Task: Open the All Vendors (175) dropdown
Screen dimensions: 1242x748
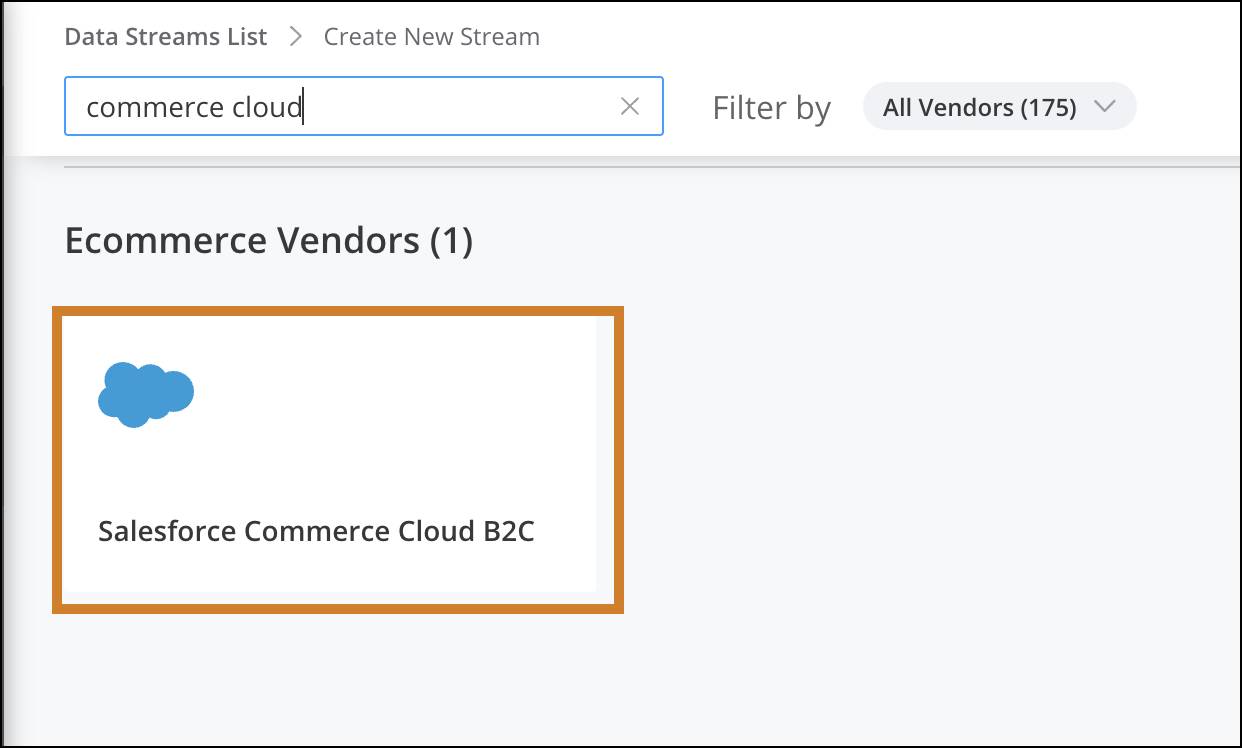Action: 998,106
